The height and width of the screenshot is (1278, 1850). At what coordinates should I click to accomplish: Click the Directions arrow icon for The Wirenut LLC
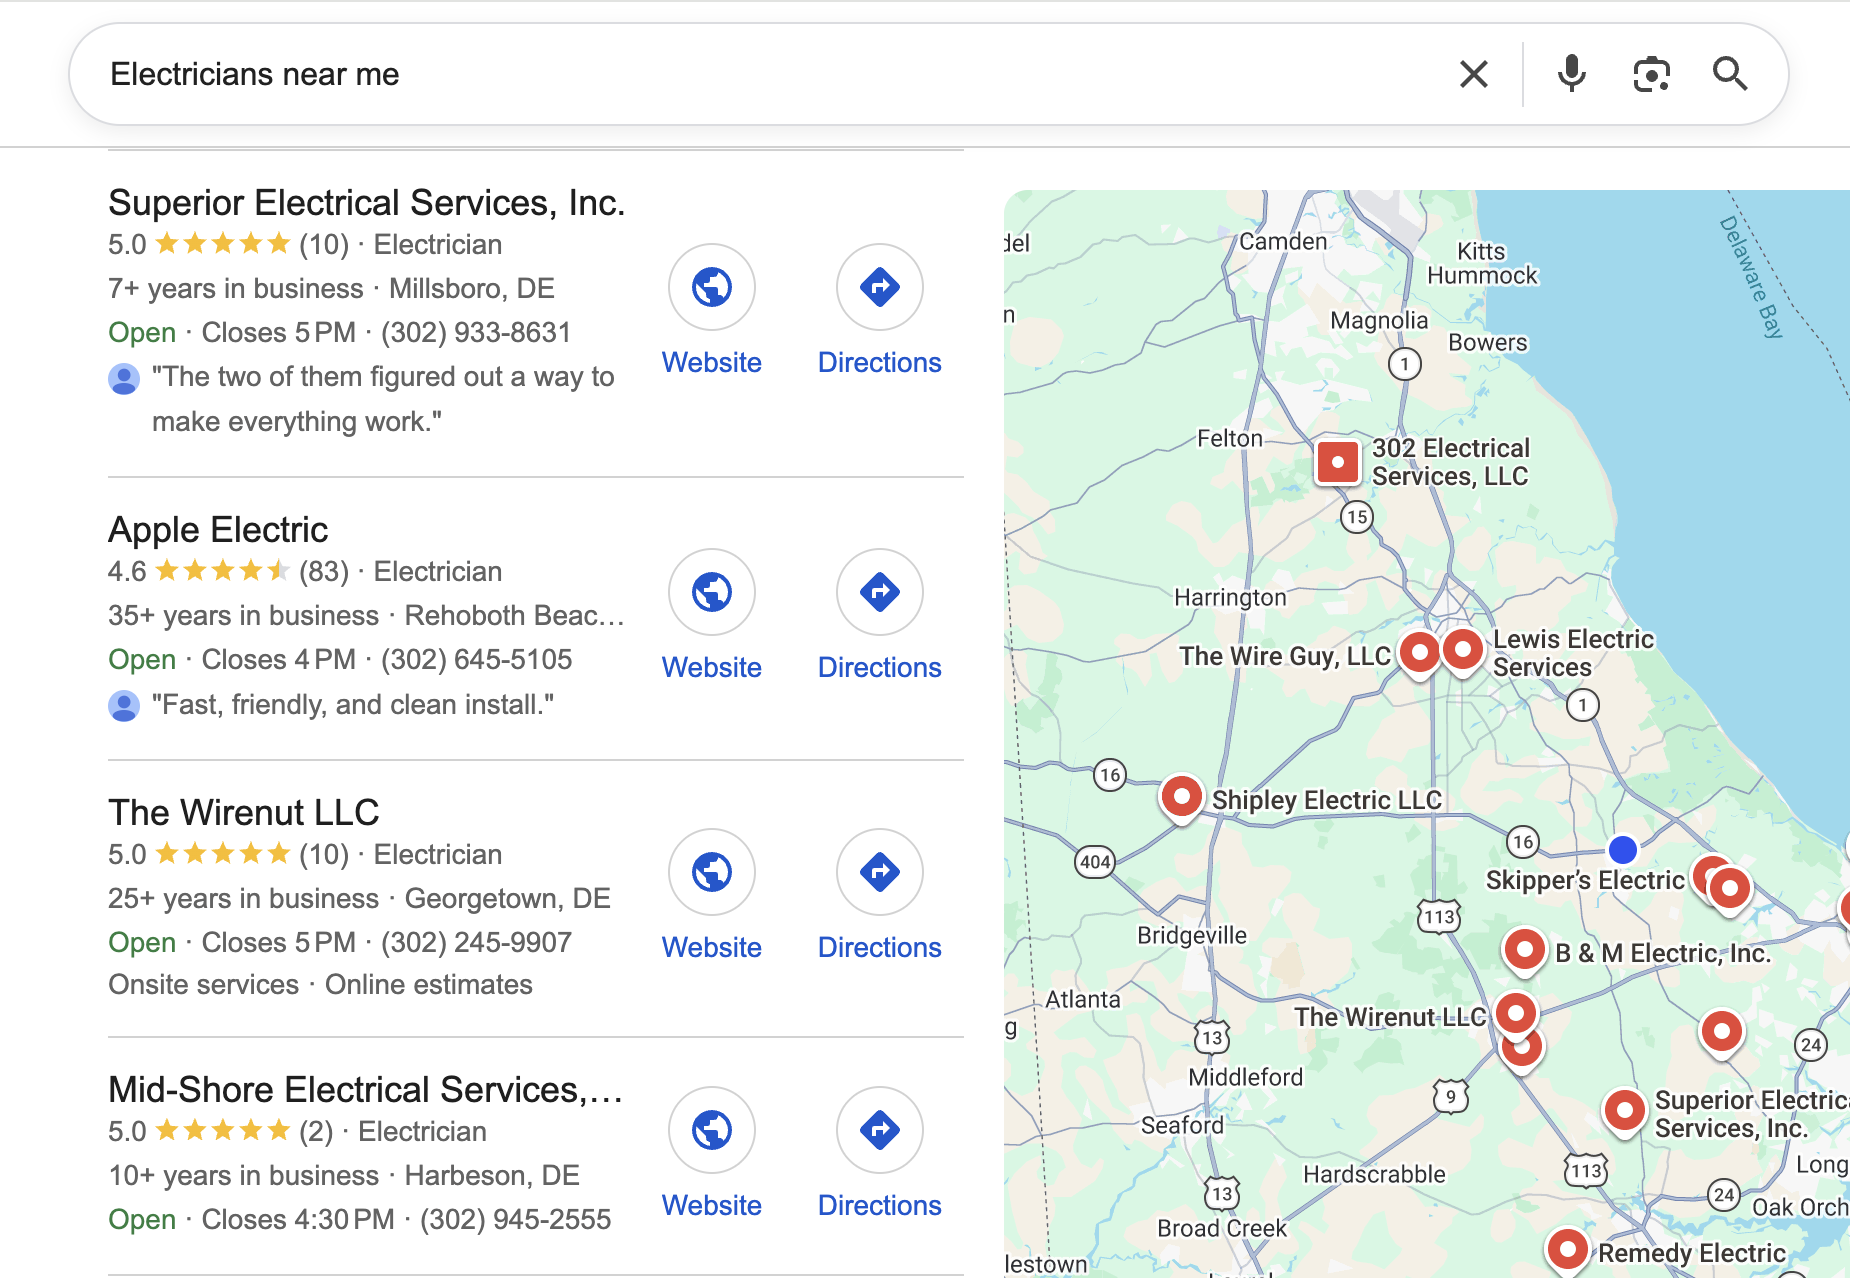point(880,872)
